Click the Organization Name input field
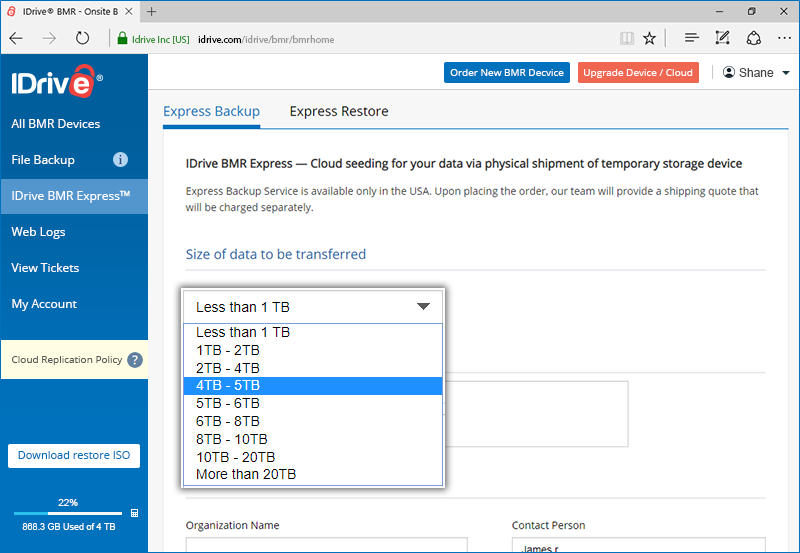 tap(327, 545)
